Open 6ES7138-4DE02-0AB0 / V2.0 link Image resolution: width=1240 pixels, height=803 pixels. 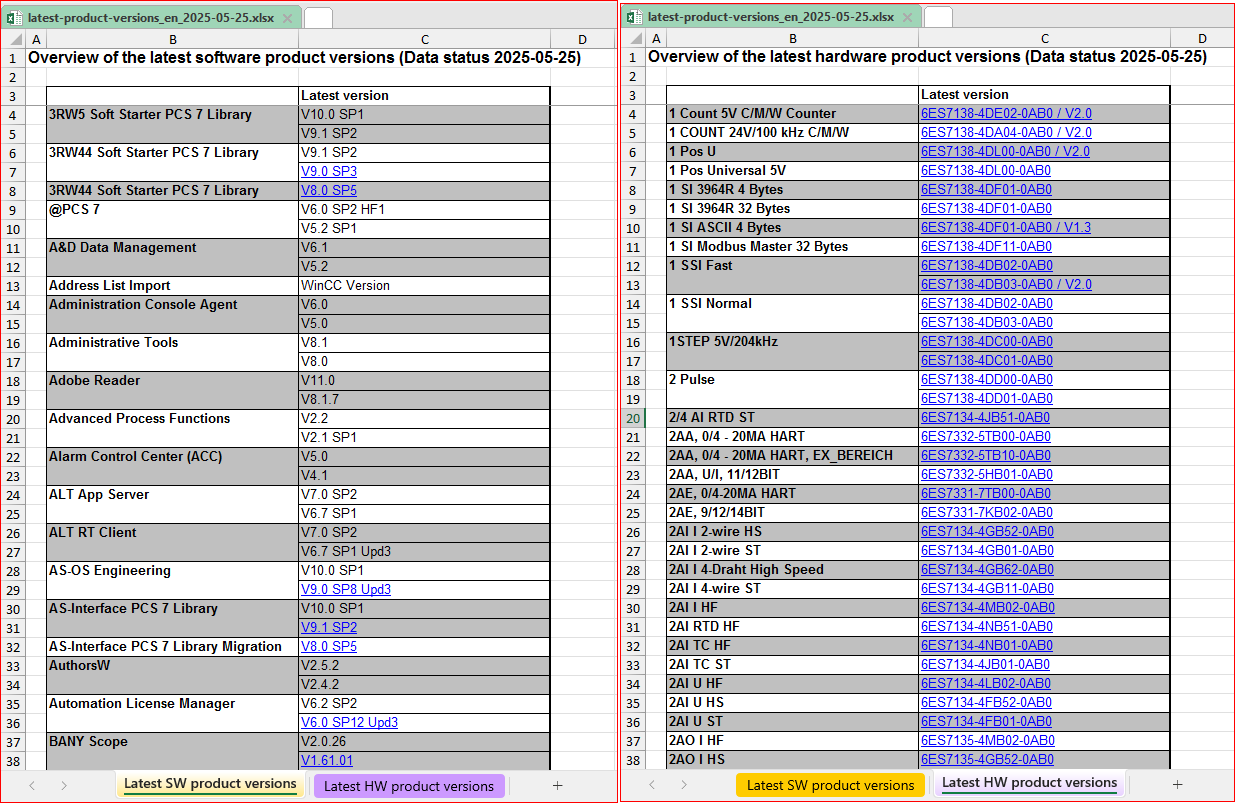(x=1006, y=113)
